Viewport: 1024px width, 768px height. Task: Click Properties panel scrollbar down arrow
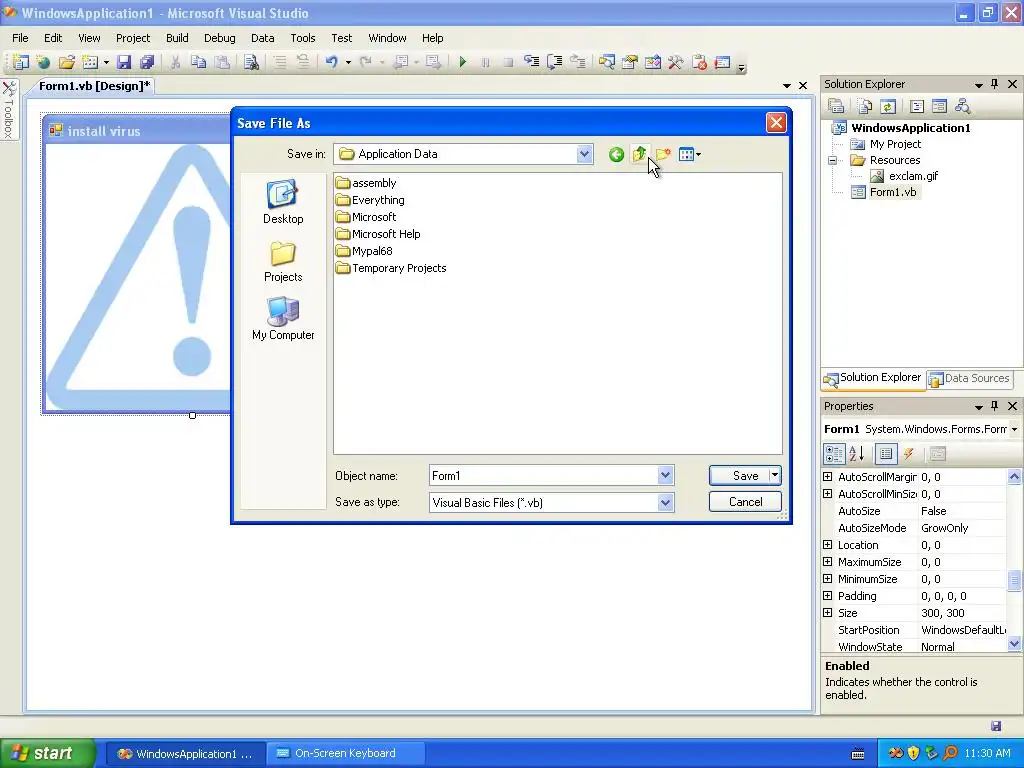(x=1014, y=644)
